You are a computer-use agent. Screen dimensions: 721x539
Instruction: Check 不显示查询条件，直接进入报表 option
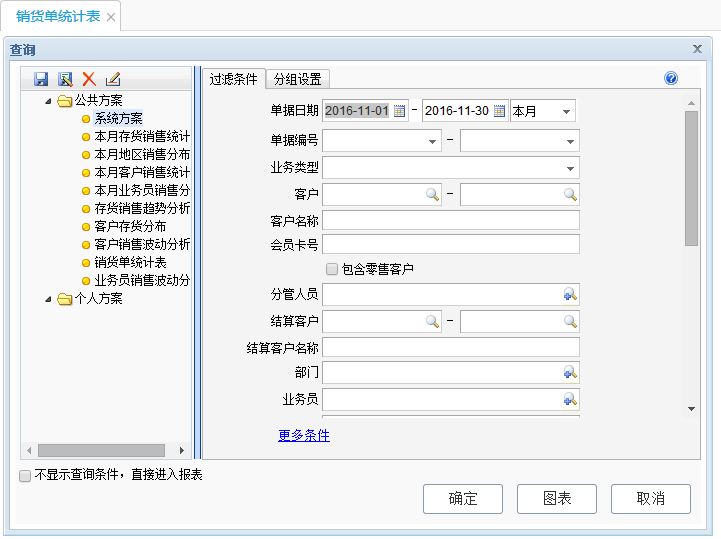[x=25, y=476]
